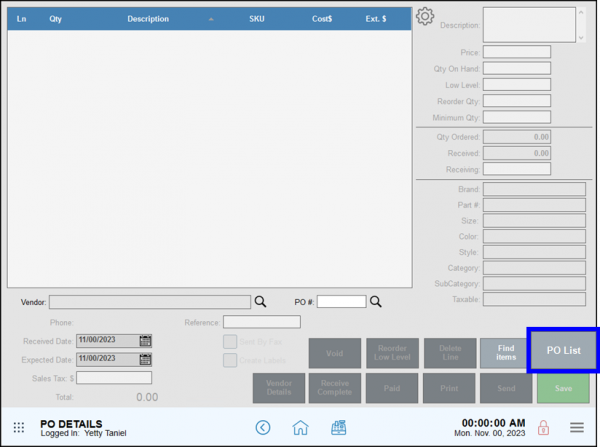
Task: Open the hamburger menu icon
Action: 577,427
